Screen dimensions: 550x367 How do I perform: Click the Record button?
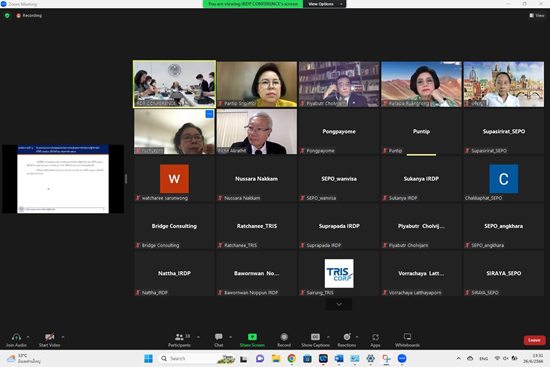coord(284,340)
